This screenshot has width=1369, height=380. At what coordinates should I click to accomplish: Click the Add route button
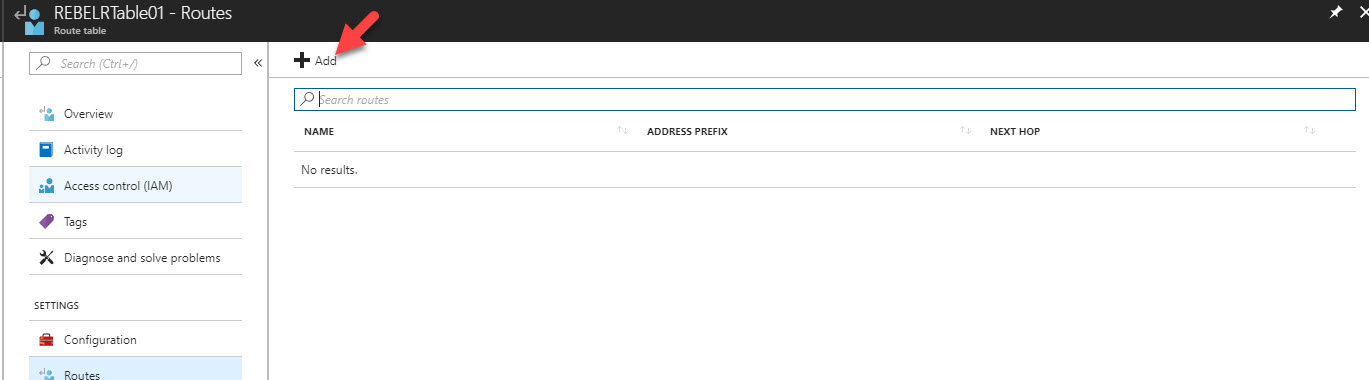pos(315,61)
